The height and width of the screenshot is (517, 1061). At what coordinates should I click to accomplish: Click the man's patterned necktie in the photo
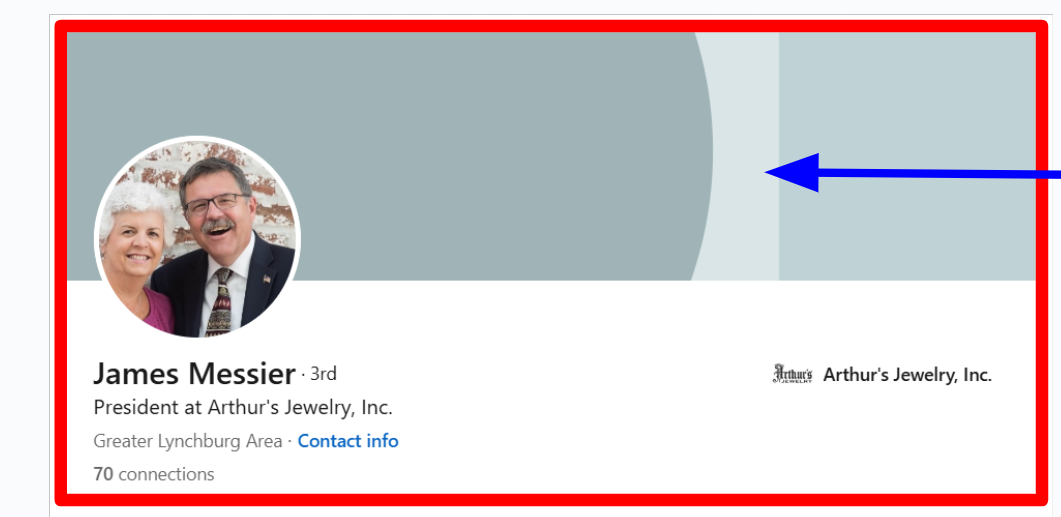pos(219,303)
